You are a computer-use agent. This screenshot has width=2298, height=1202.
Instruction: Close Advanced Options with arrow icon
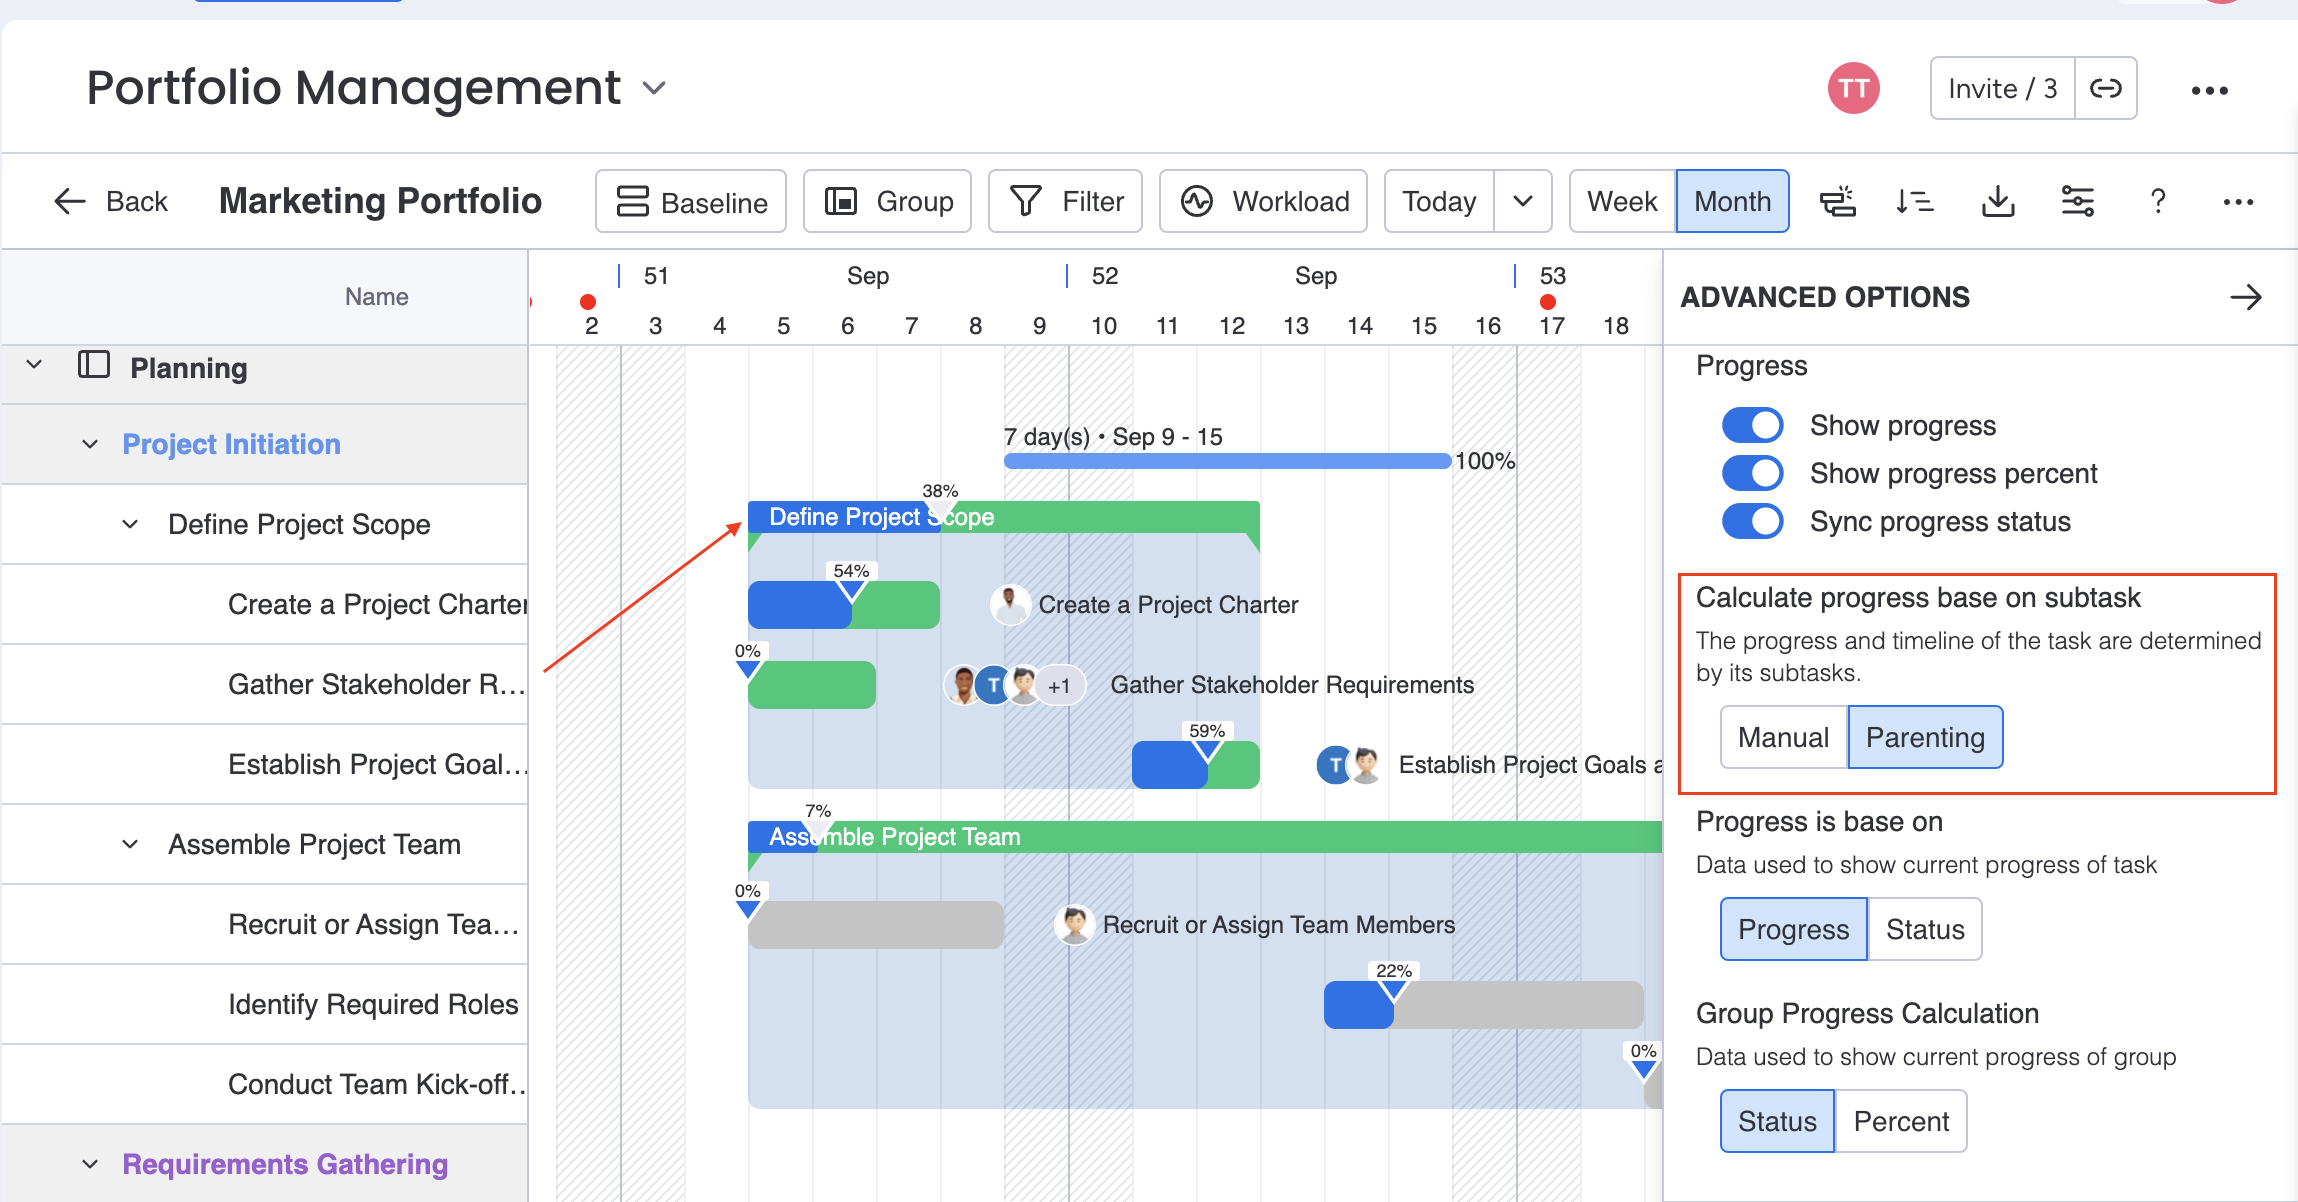point(2245,297)
